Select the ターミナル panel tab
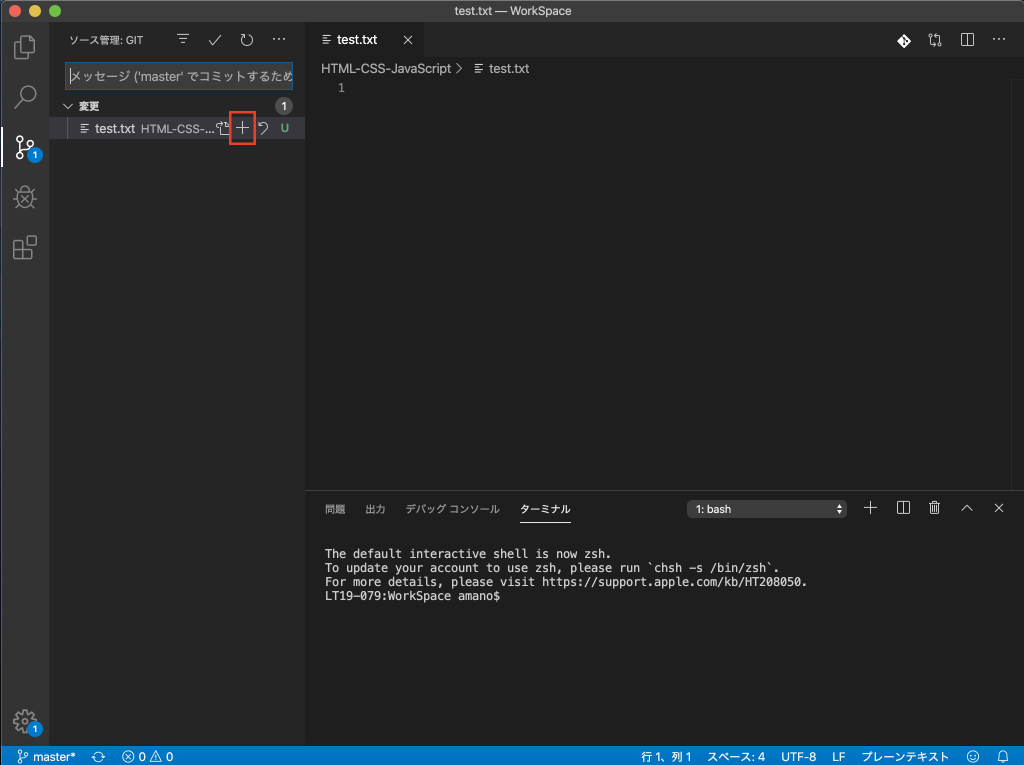The image size is (1024, 765). pyautogui.click(x=545, y=509)
